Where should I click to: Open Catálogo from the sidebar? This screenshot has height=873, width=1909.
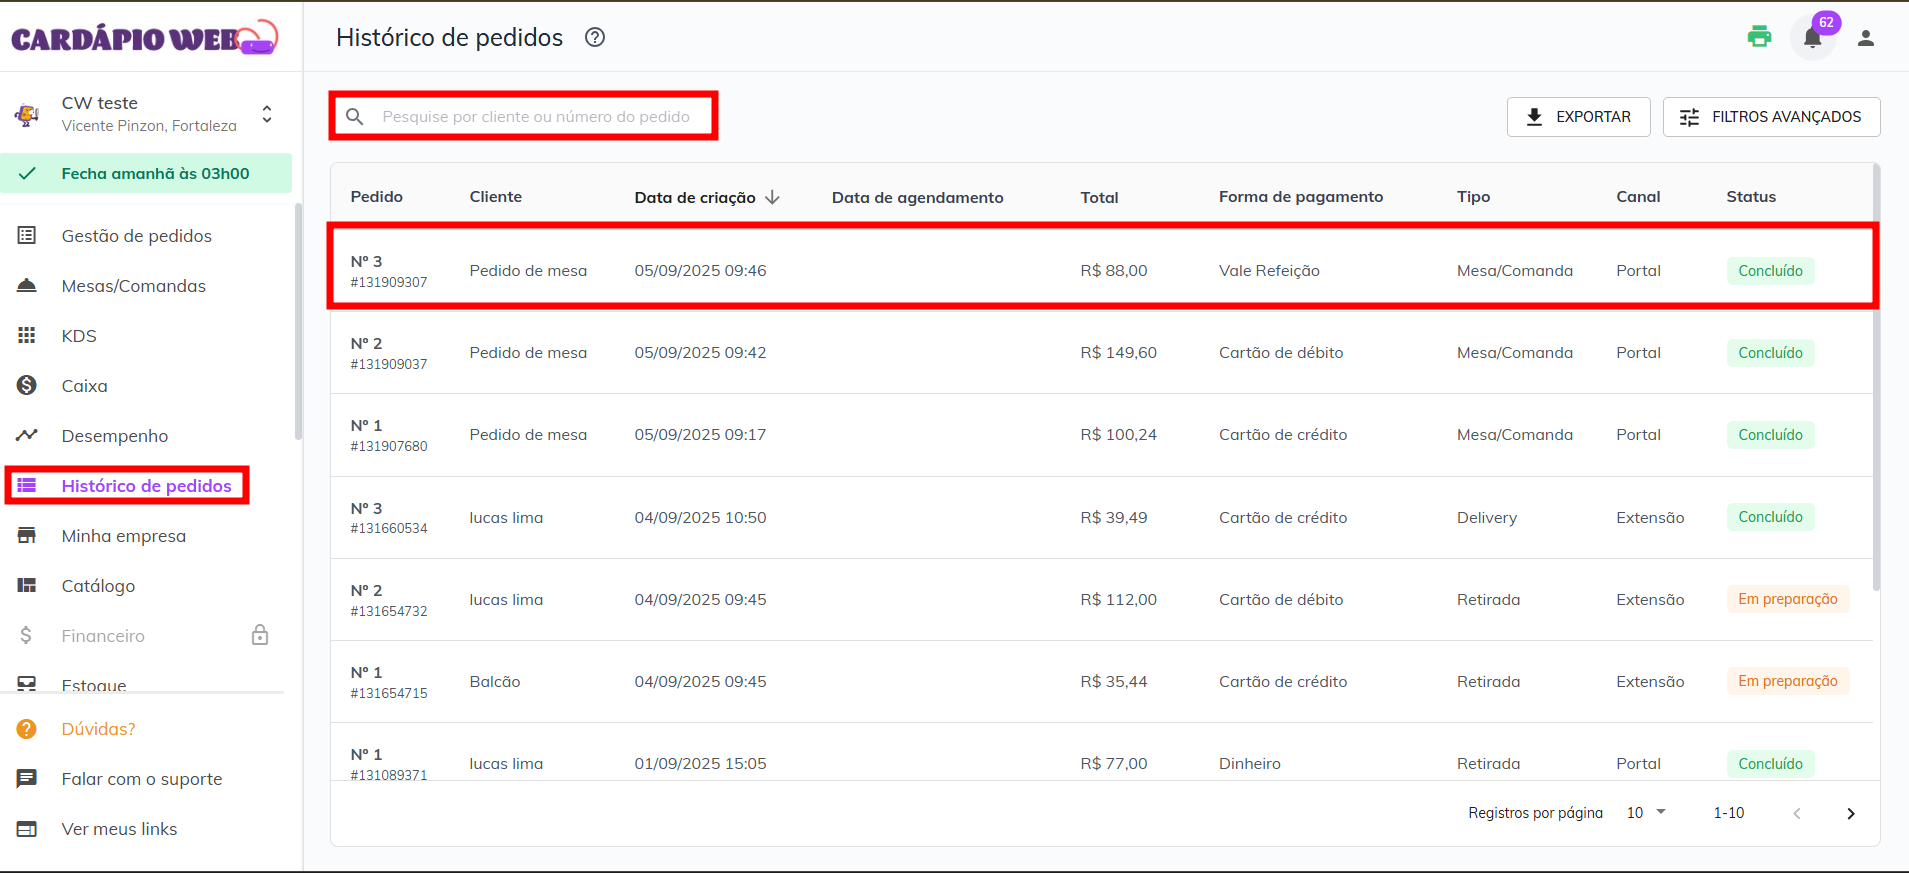[98, 586]
